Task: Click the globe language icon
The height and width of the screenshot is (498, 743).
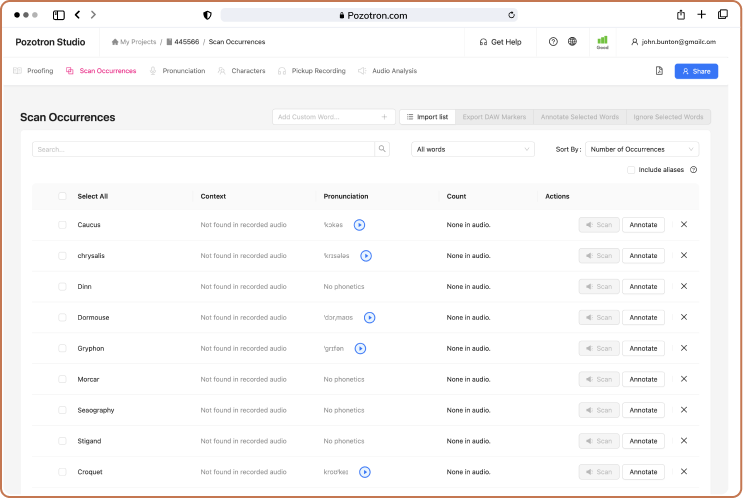Action: pos(572,42)
